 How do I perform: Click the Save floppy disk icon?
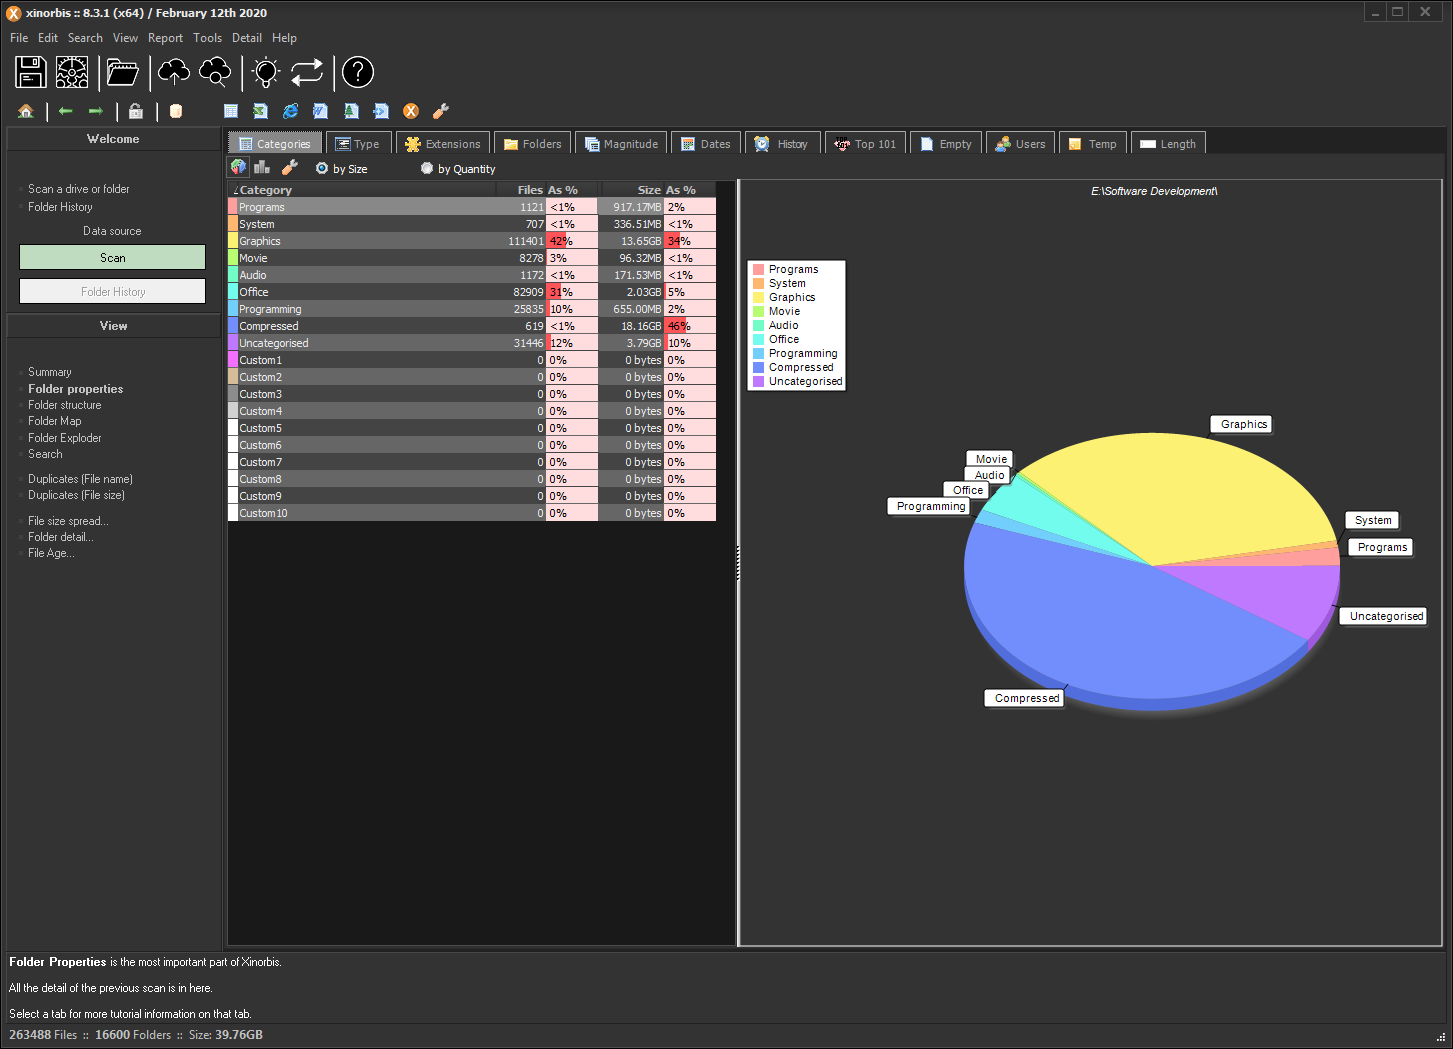coord(31,72)
